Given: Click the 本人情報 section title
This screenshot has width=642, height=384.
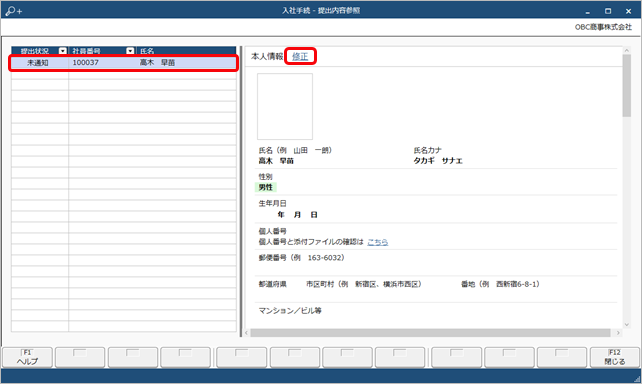Looking at the screenshot, I should click(267, 56).
